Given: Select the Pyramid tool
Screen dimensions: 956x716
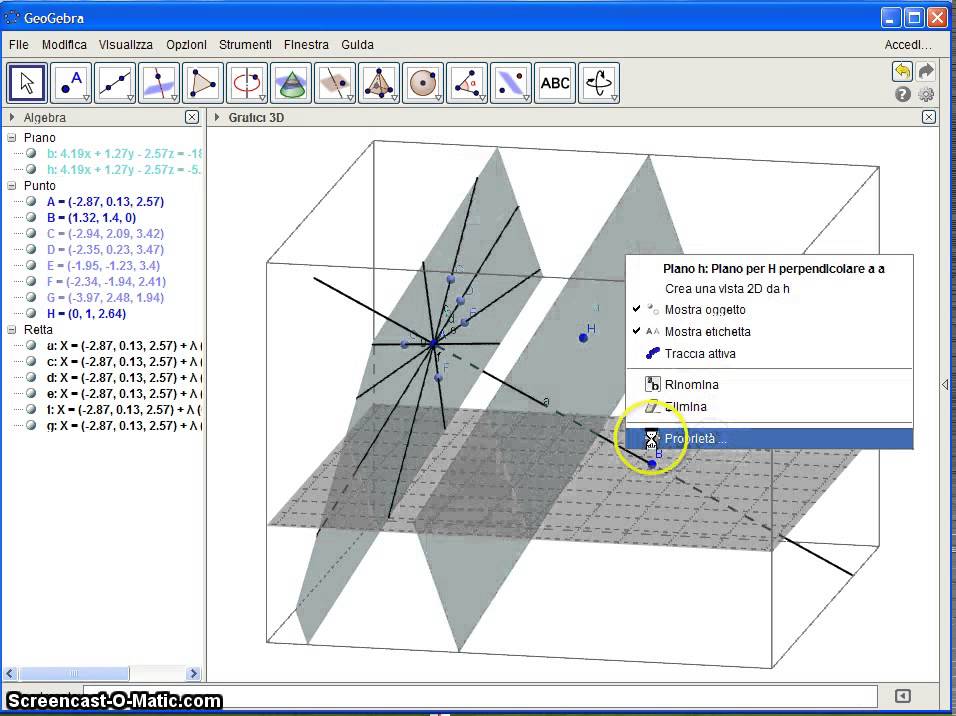Looking at the screenshot, I should 379,83.
